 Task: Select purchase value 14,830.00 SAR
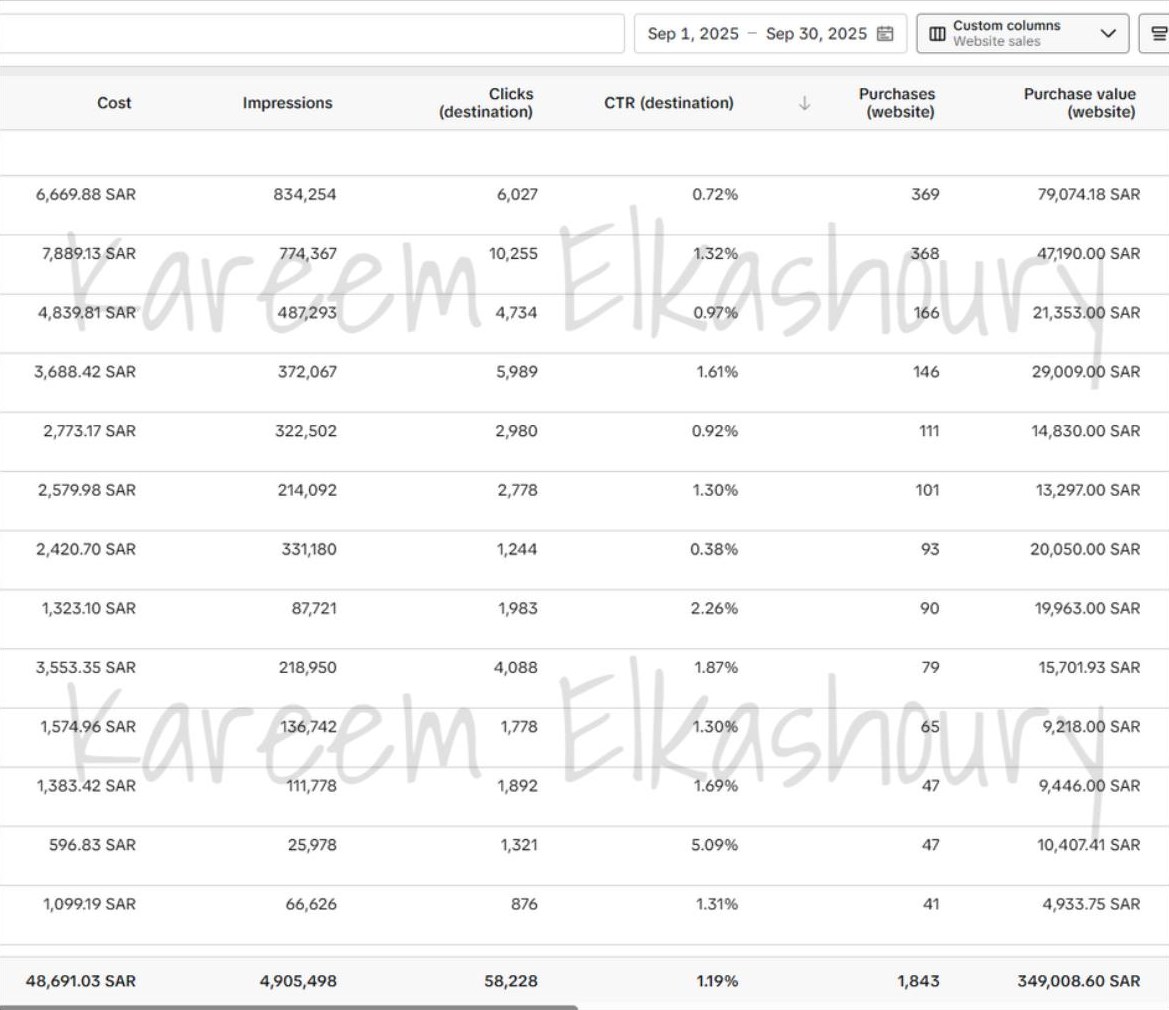pyautogui.click(x=1086, y=431)
